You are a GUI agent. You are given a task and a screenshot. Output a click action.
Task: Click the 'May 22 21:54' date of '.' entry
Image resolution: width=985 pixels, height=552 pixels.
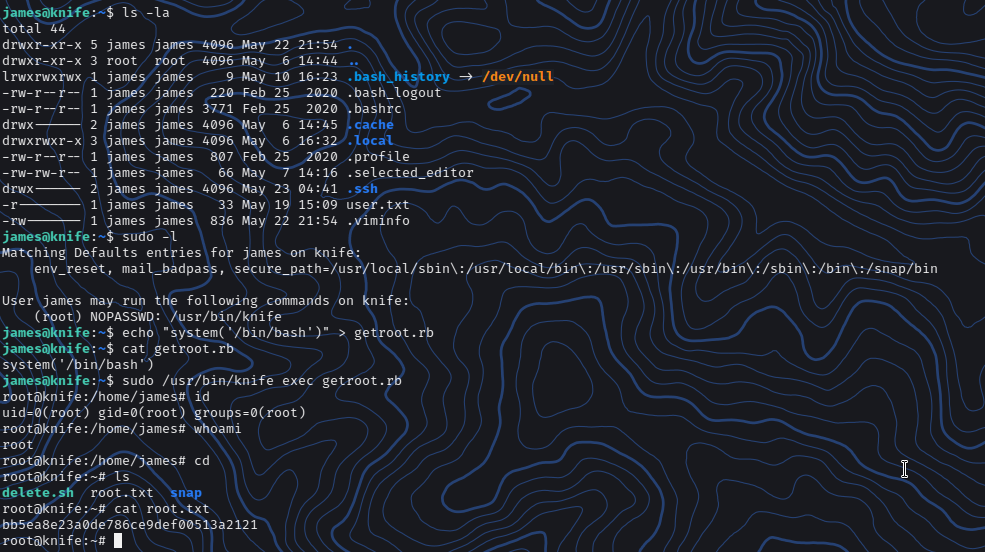[290, 45]
